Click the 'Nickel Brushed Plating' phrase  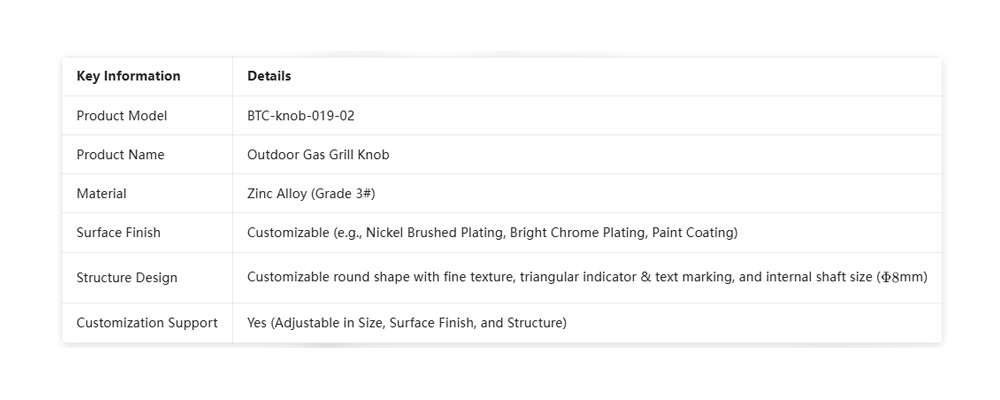tap(433, 233)
